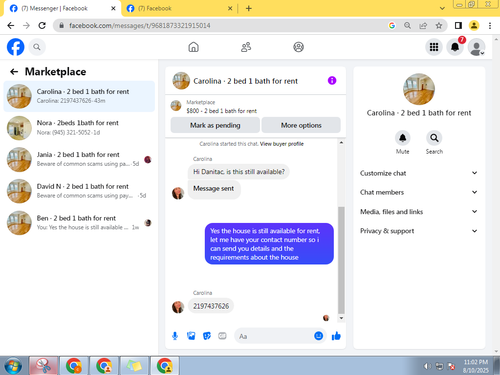
Task: Open David N 2 bed 1 bath chat
Action: (79, 191)
